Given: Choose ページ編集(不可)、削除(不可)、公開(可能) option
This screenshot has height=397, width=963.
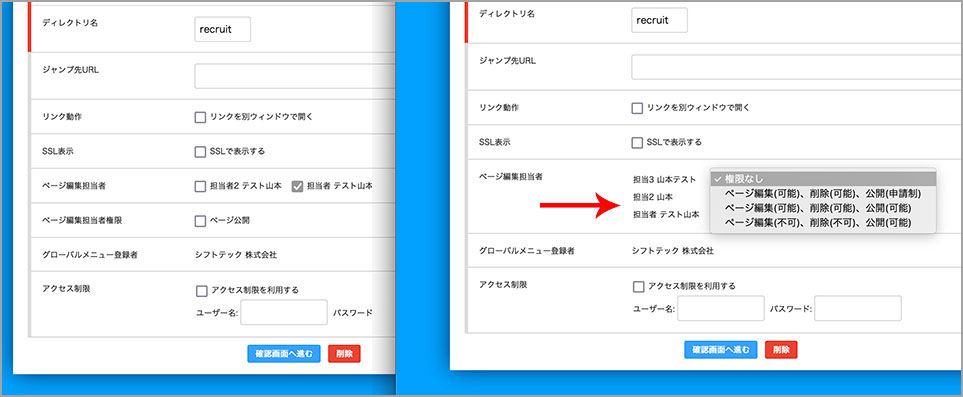Looking at the screenshot, I should [822, 222].
